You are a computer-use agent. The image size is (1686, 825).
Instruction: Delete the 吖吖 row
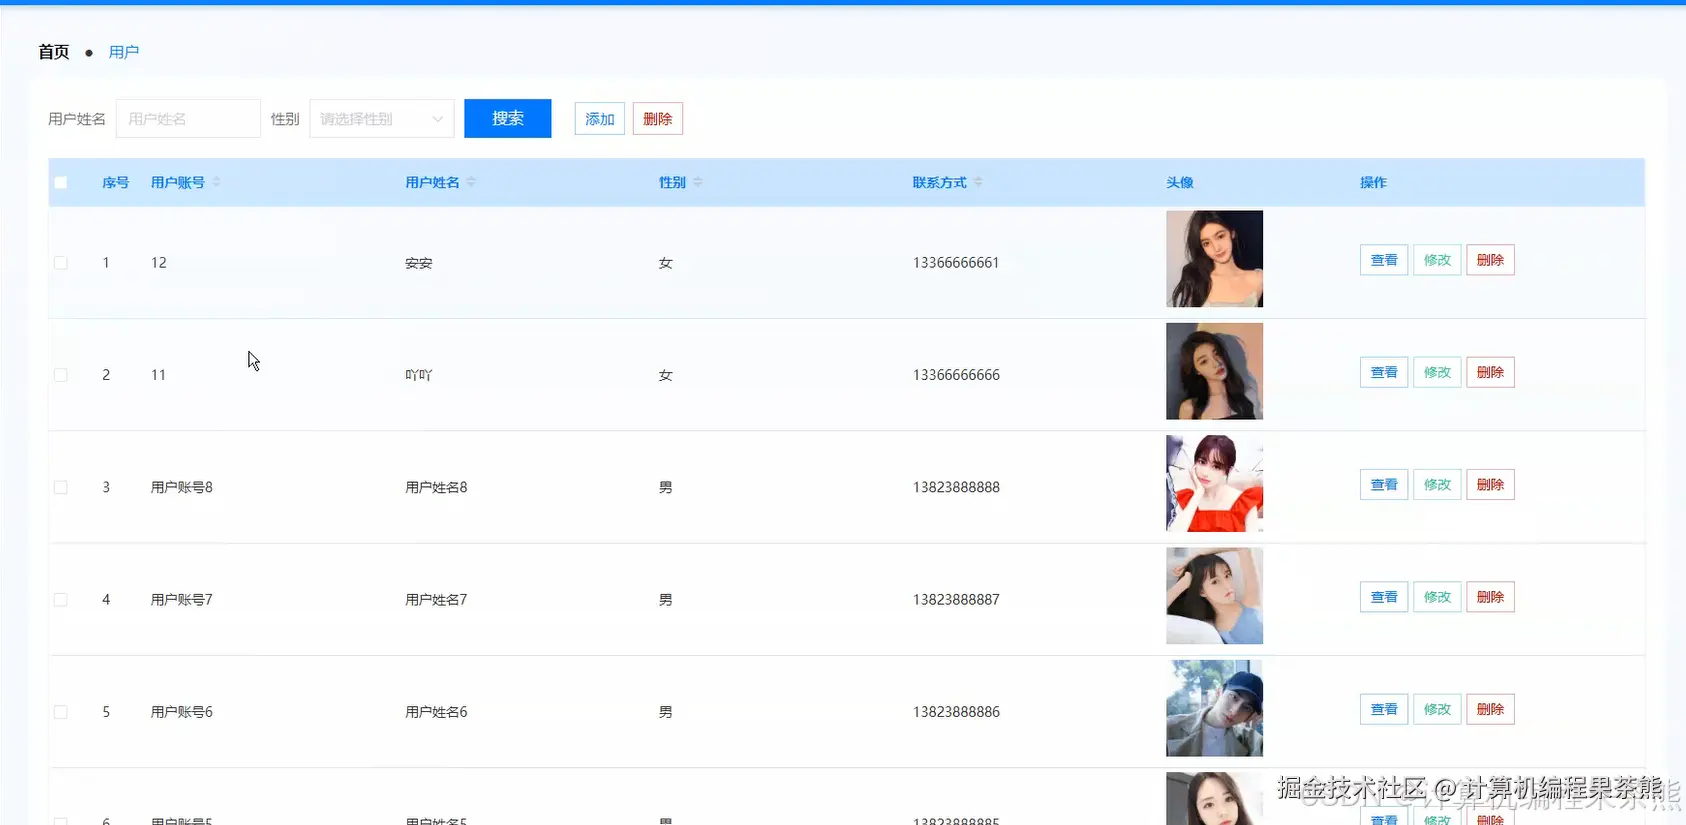click(1490, 372)
